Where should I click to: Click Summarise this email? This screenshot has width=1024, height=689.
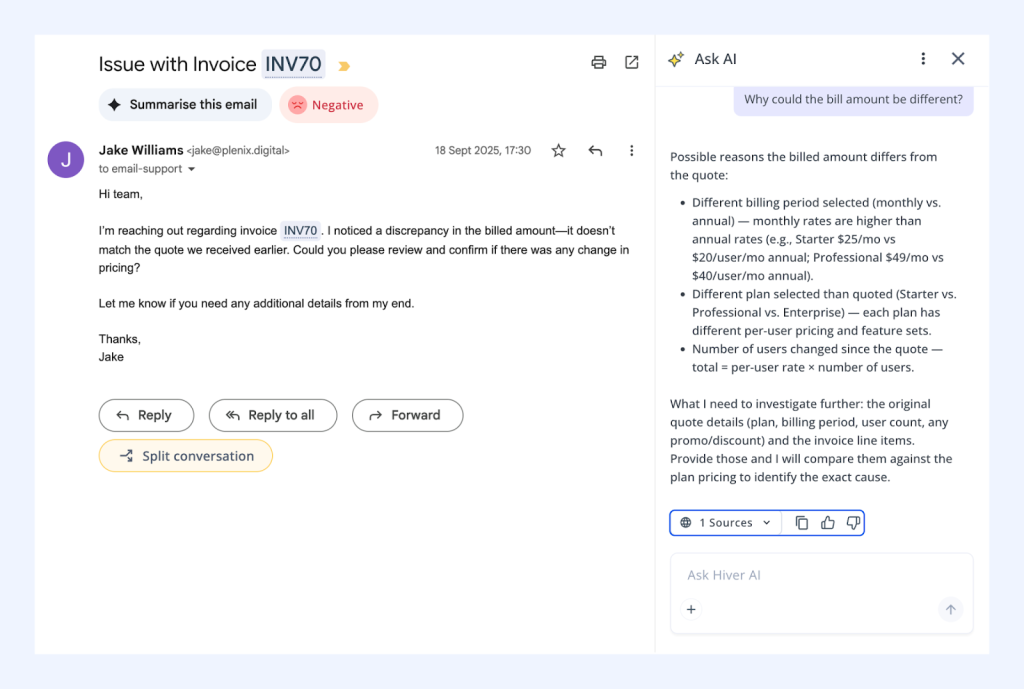[185, 104]
